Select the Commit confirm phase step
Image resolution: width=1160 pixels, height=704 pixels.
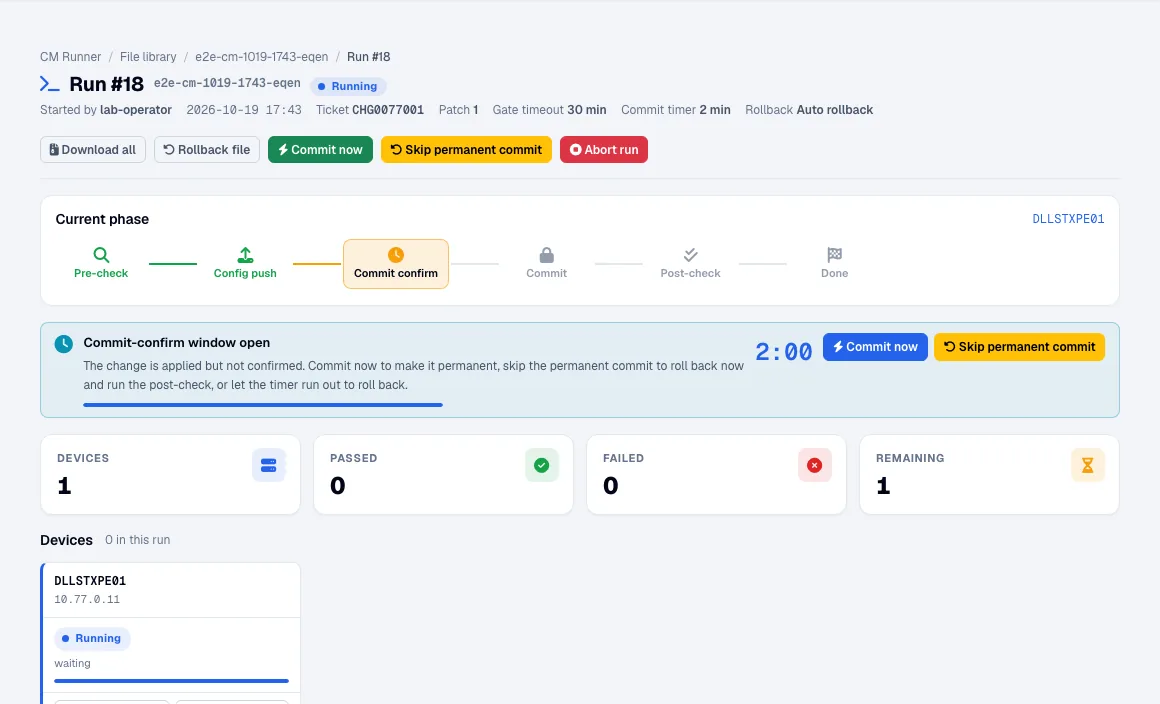coord(396,264)
